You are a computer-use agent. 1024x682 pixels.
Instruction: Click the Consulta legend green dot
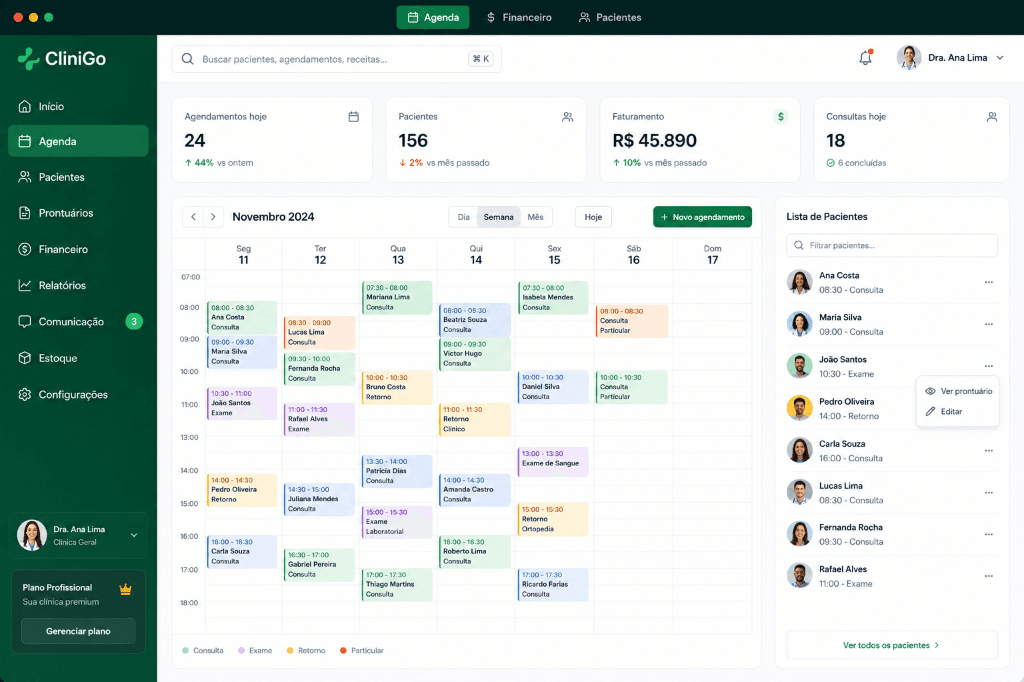pos(185,651)
